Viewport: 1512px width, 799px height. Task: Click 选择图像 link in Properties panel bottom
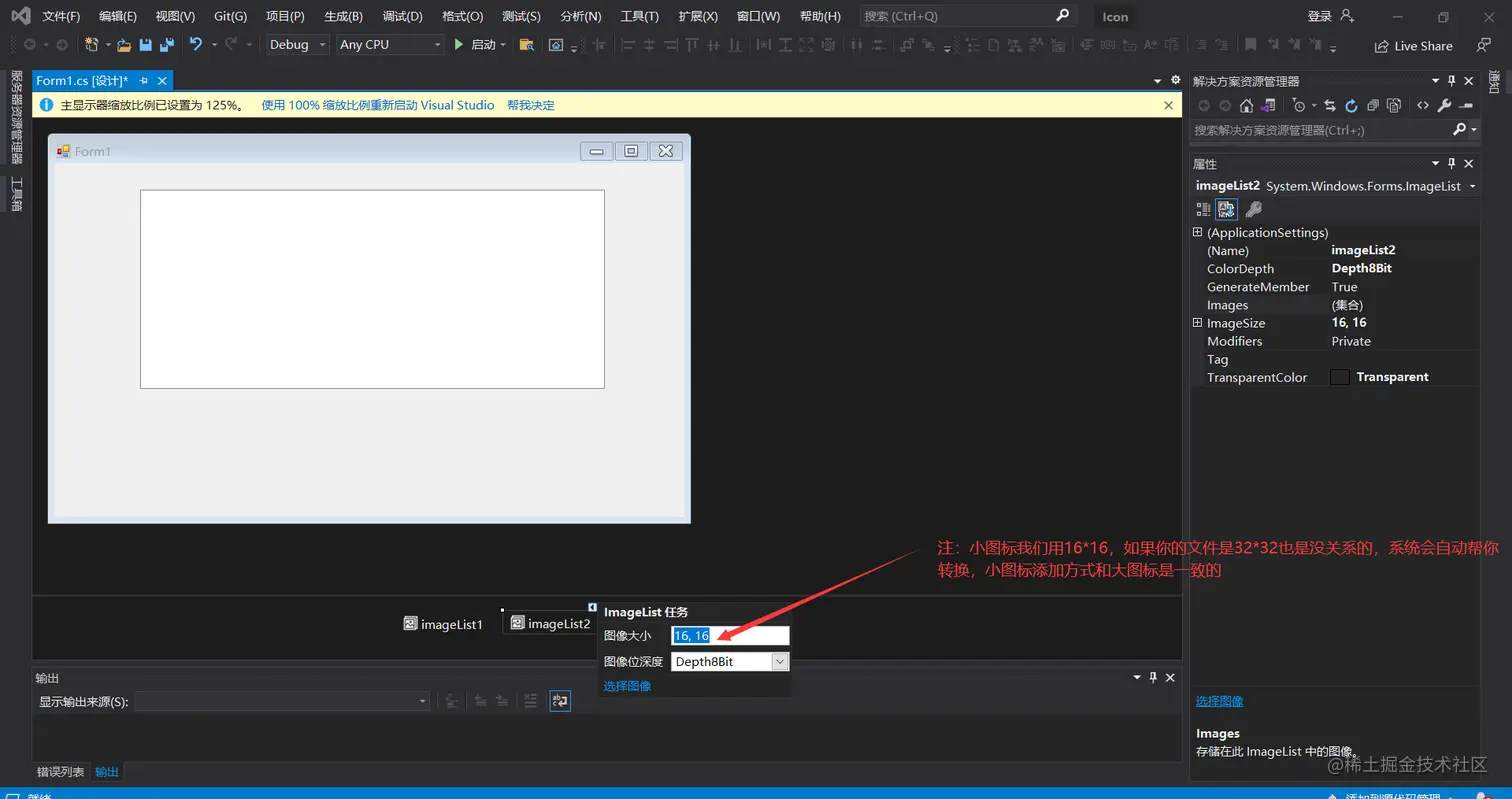(x=1219, y=701)
